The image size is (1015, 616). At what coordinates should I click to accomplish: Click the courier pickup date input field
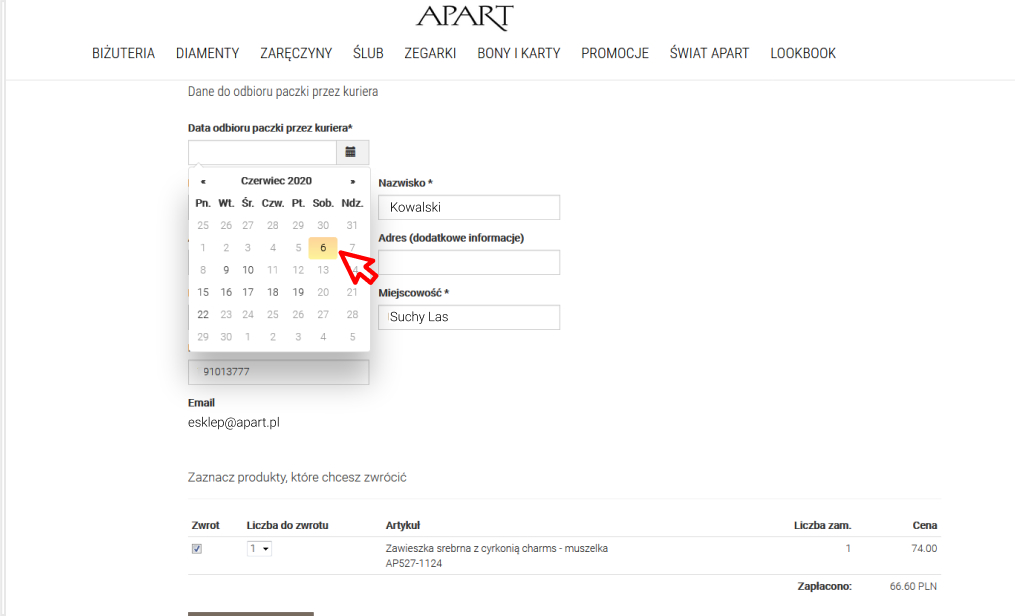262,152
